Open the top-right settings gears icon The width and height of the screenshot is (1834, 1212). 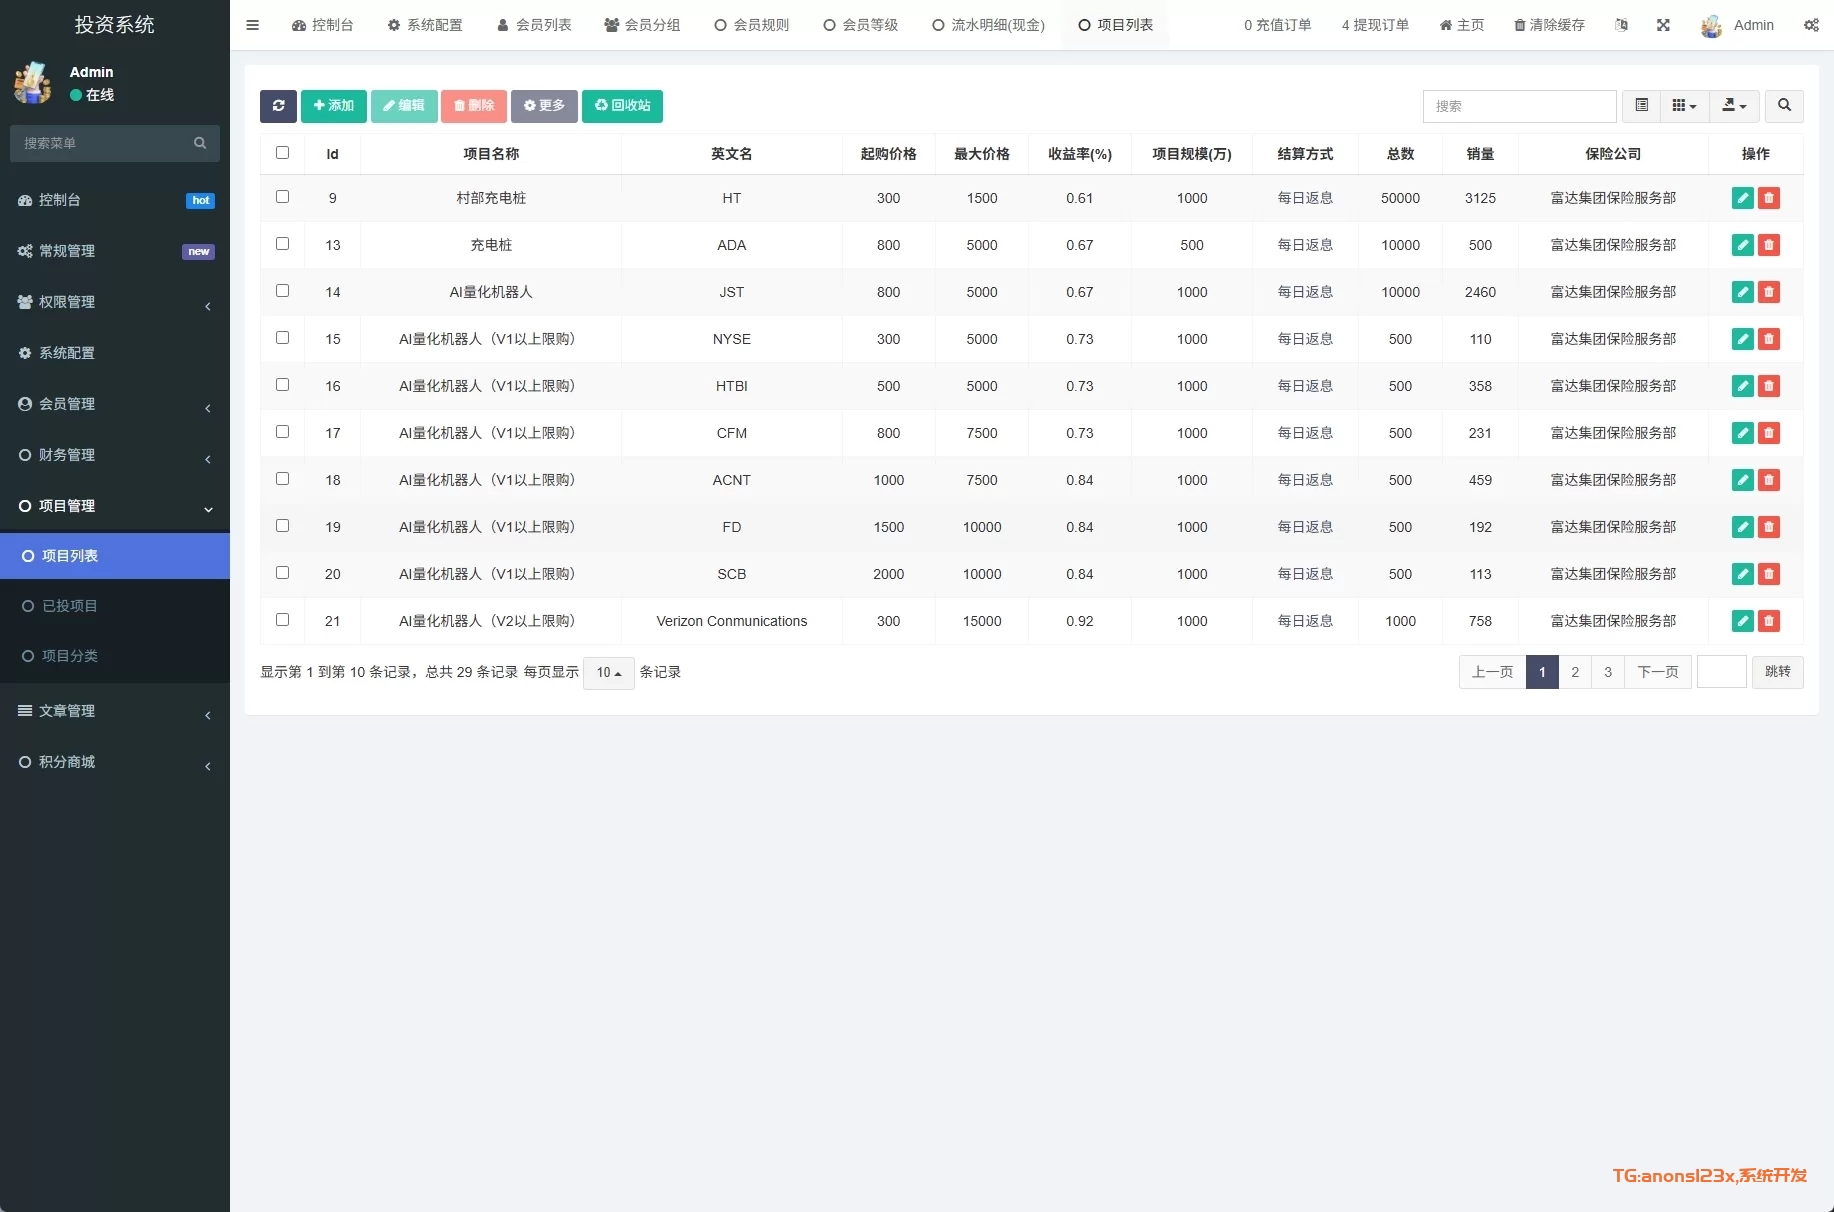(1811, 25)
